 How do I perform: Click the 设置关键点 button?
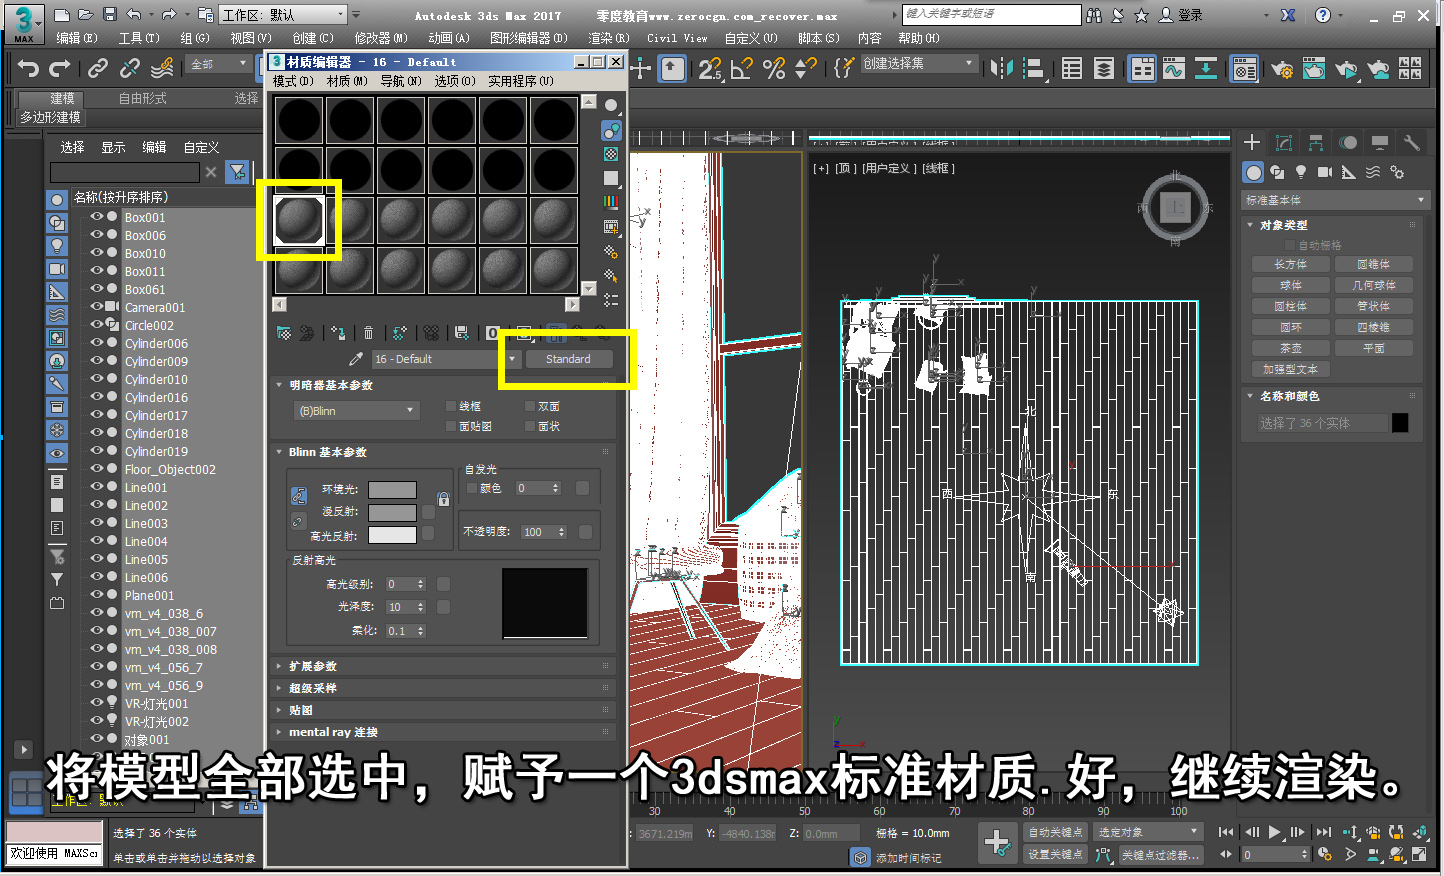(x=1055, y=854)
